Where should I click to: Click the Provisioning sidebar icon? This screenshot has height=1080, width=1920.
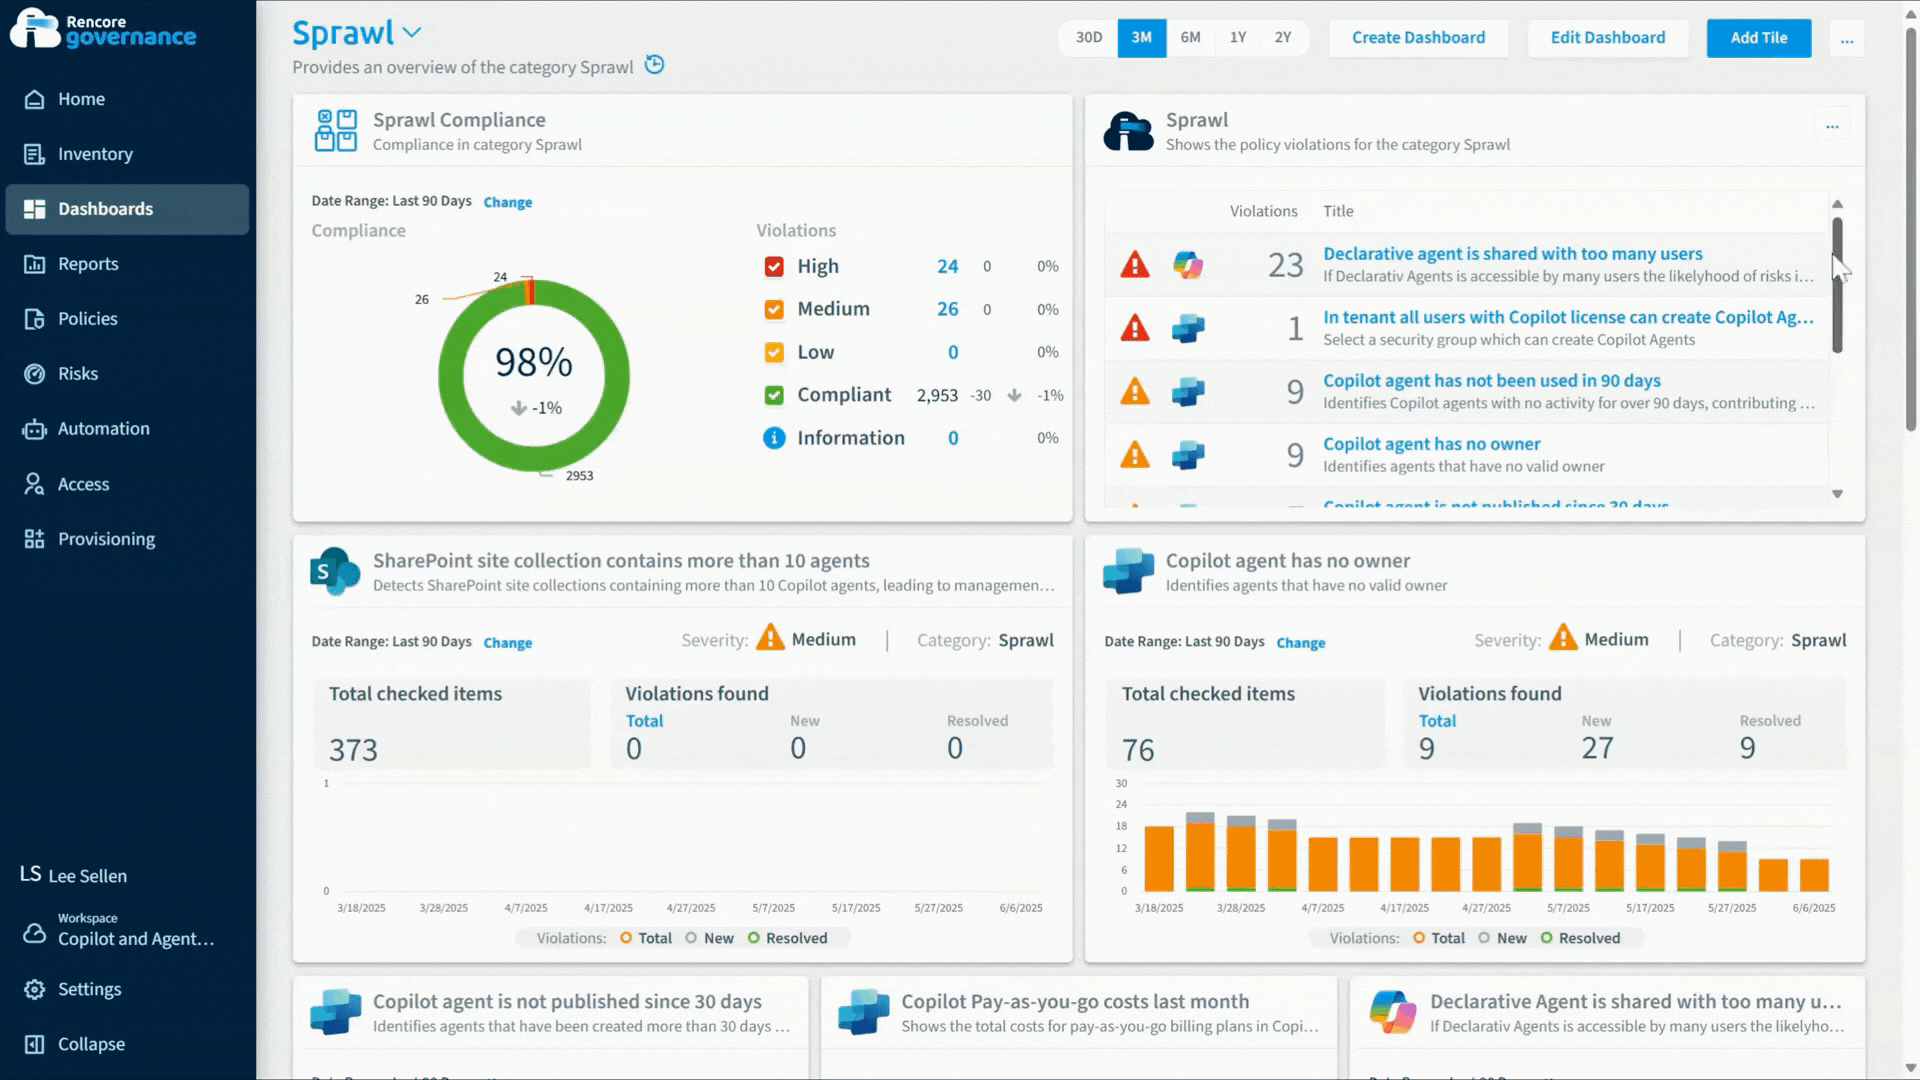click(34, 539)
